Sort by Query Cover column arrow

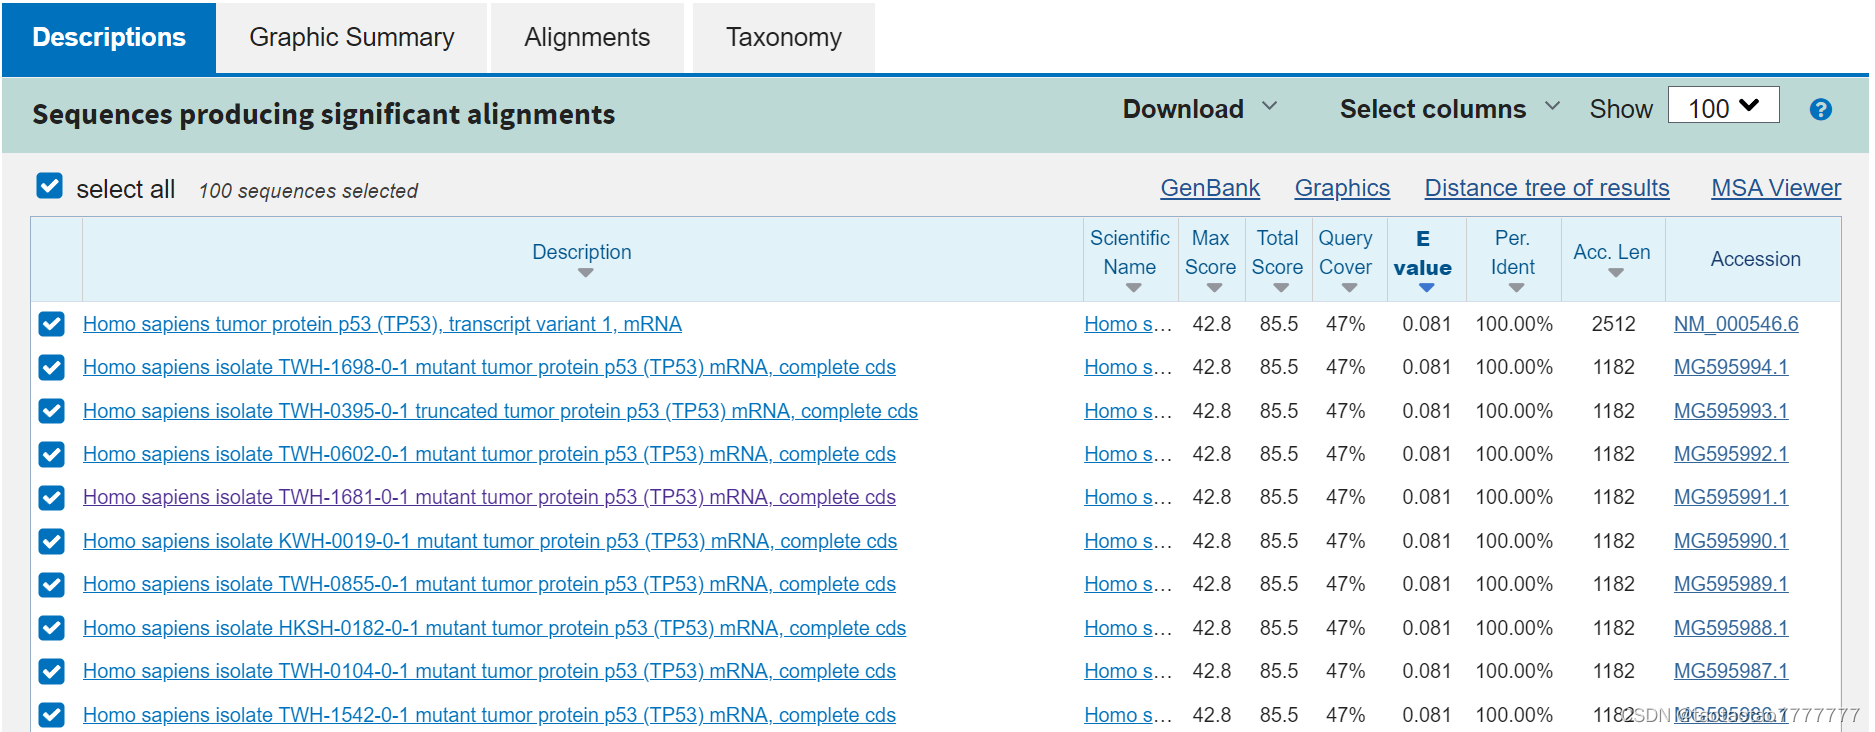tap(1349, 288)
